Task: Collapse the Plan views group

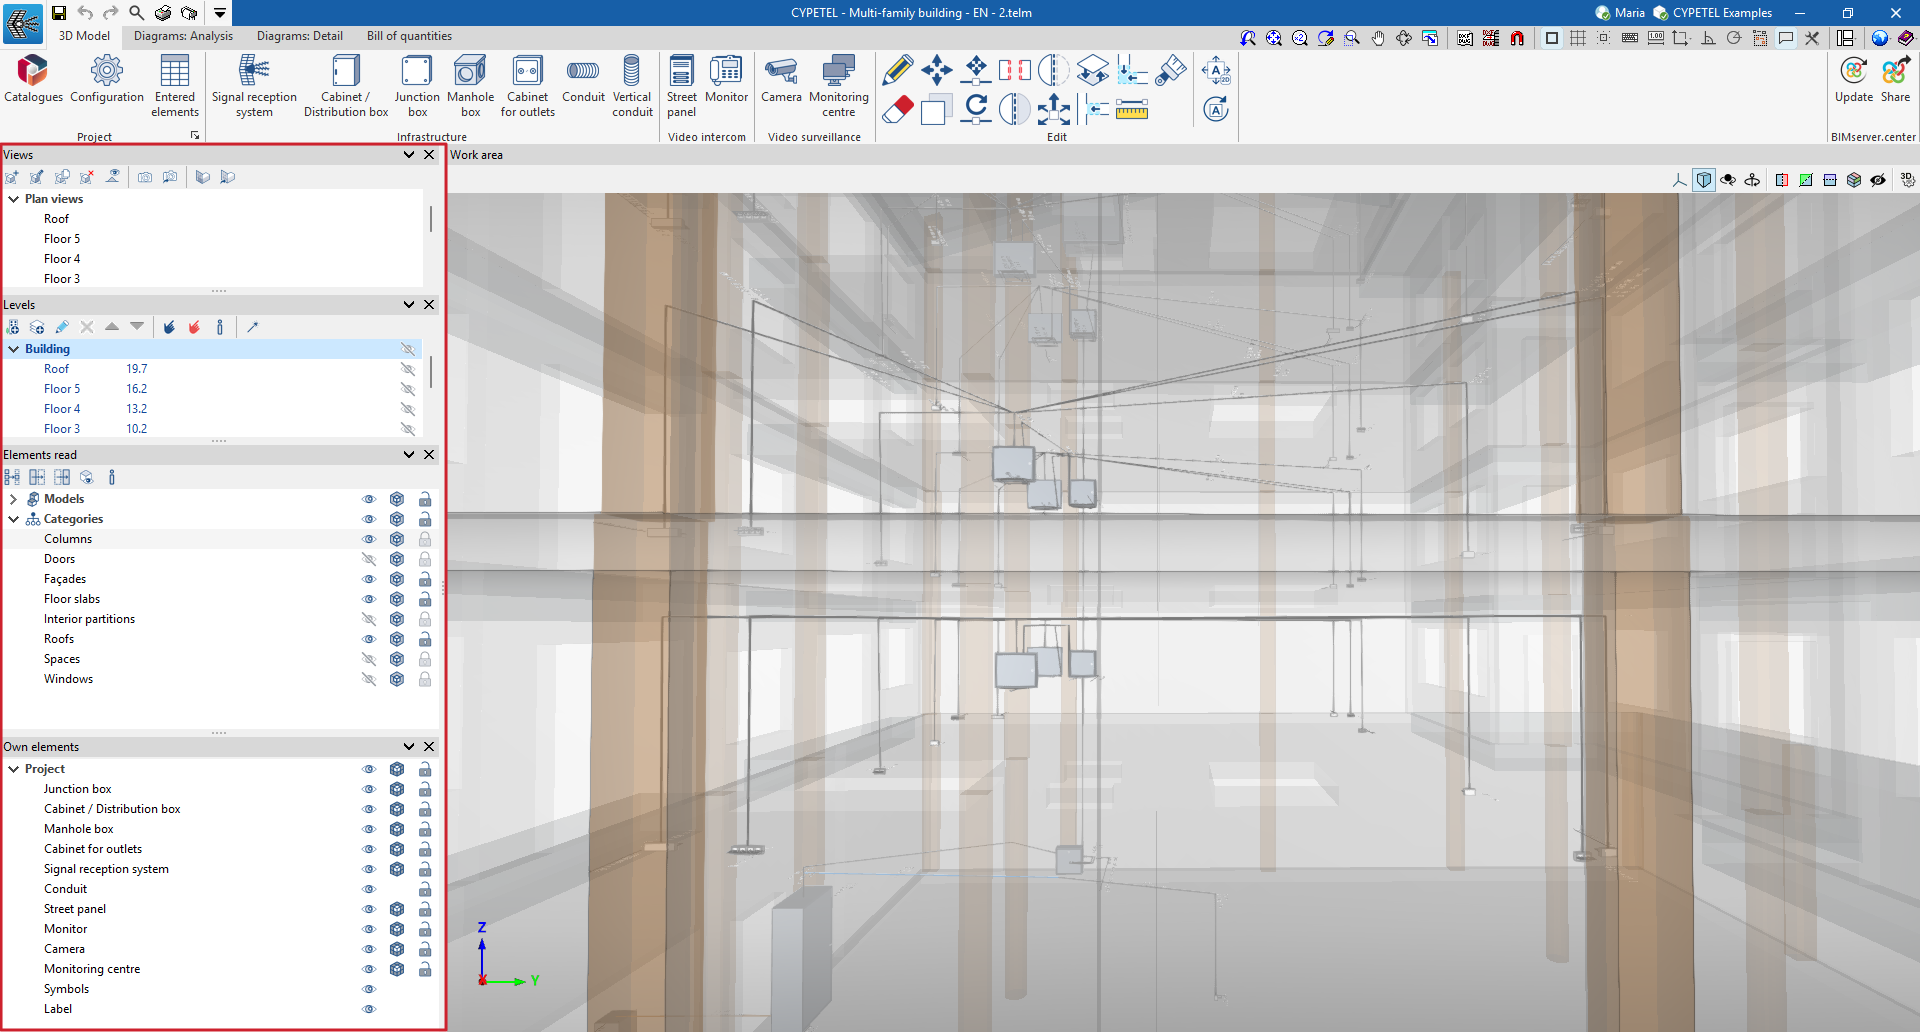Action: tap(14, 199)
